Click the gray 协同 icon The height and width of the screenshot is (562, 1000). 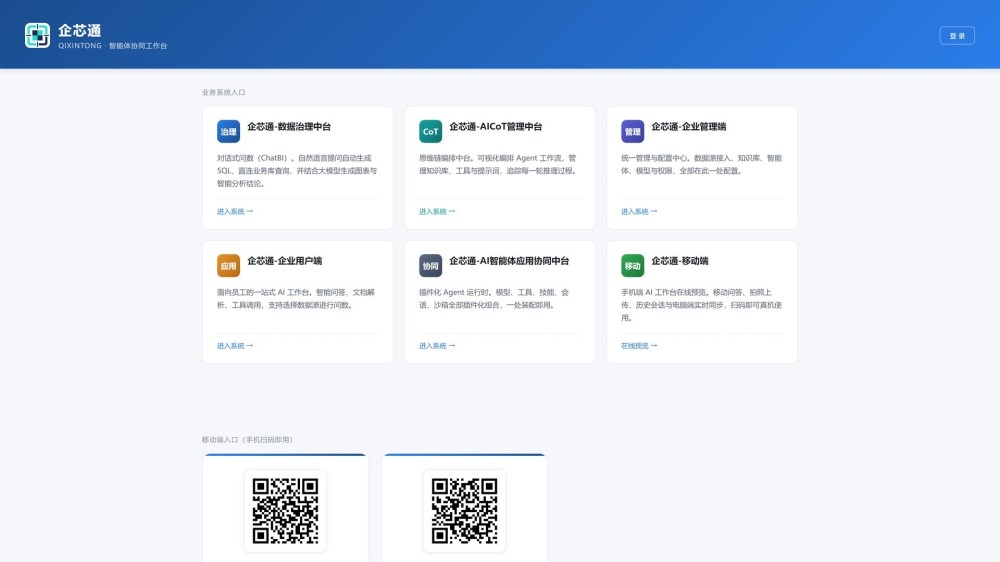pyautogui.click(x=430, y=265)
